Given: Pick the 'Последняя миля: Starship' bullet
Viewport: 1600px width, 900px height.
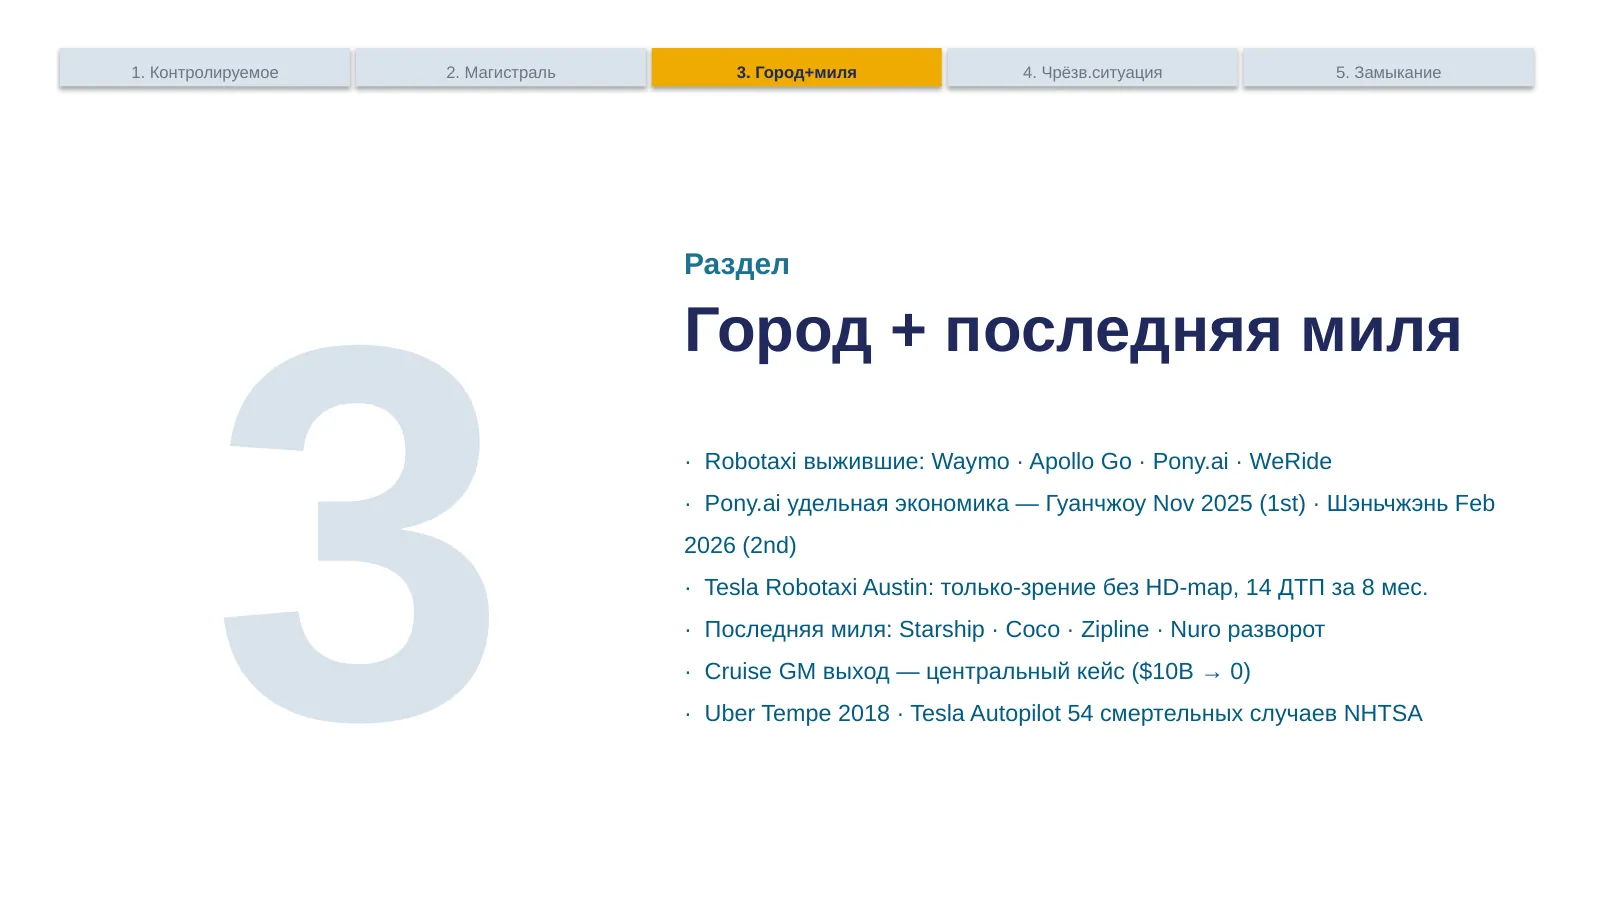Looking at the screenshot, I should click(x=1004, y=629).
